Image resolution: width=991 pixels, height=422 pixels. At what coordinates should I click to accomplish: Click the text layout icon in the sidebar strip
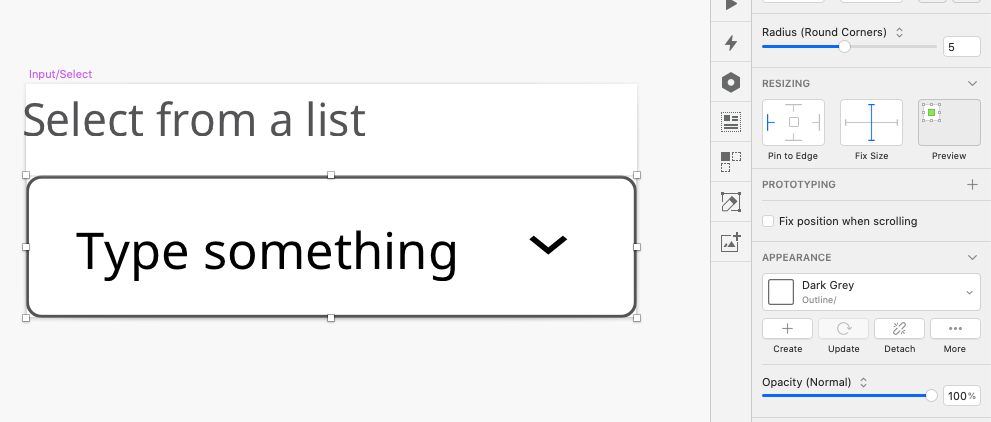[731, 122]
